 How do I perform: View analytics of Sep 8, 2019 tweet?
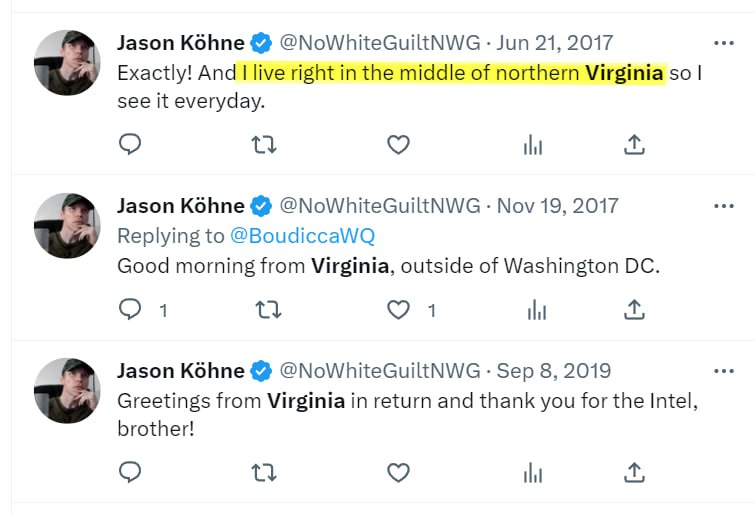533,473
